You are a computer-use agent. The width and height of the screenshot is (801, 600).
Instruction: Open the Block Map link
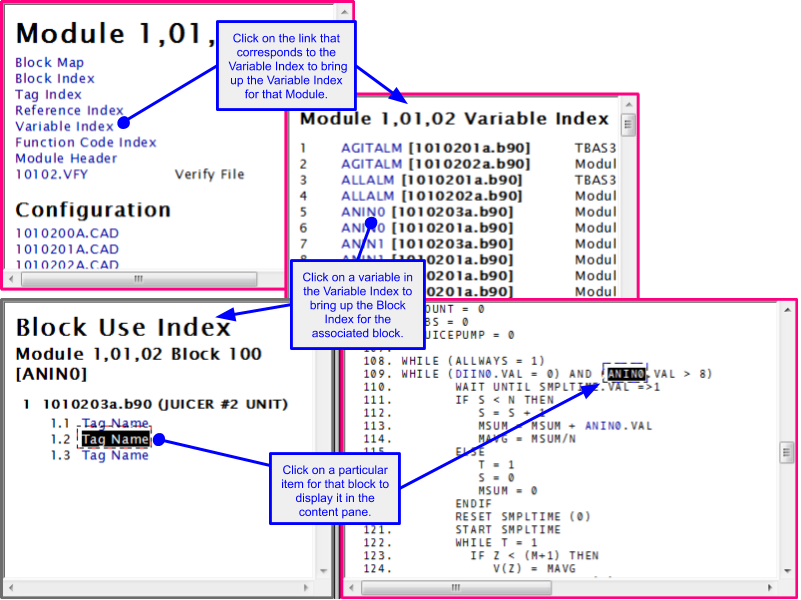click(49, 62)
